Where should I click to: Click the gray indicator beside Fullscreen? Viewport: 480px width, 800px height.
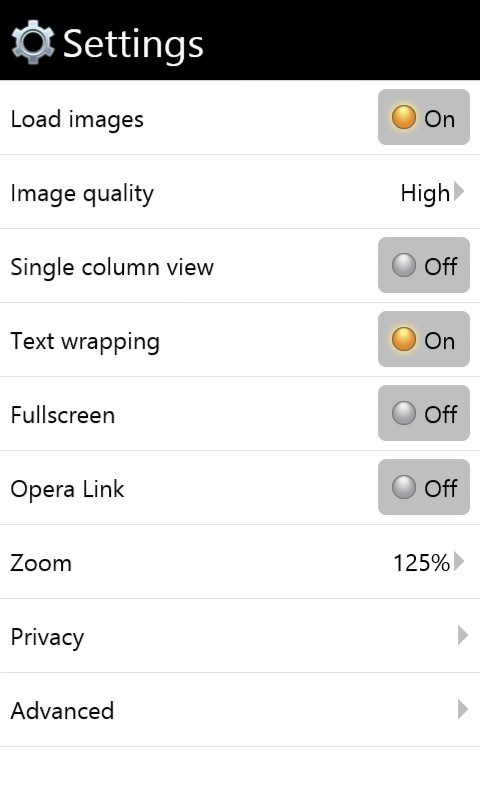point(403,413)
